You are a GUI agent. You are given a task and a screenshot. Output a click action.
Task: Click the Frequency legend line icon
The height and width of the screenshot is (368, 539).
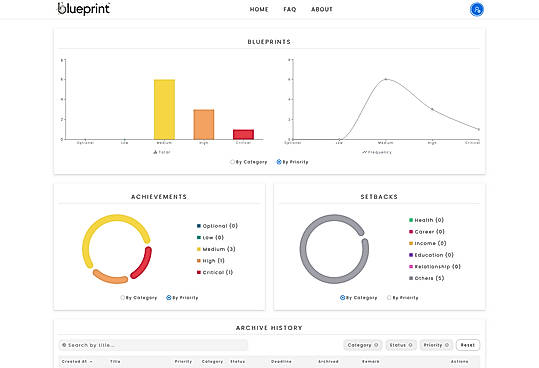coord(364,152)
